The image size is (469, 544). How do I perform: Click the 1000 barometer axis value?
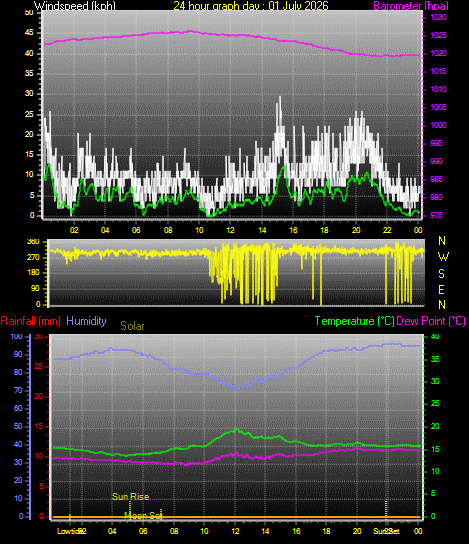click(x=438, y=125)
